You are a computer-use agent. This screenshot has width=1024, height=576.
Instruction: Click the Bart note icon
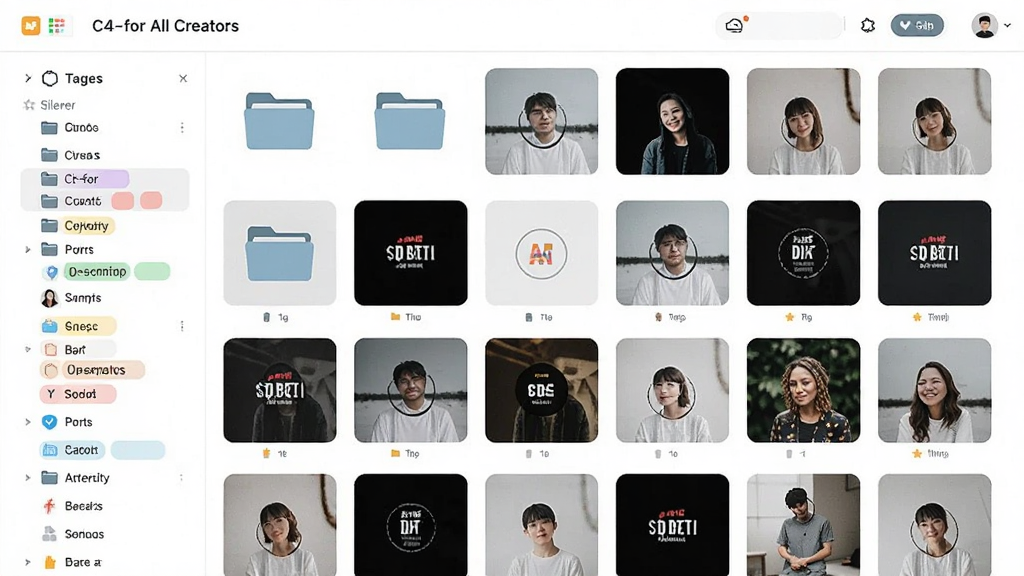50,349
